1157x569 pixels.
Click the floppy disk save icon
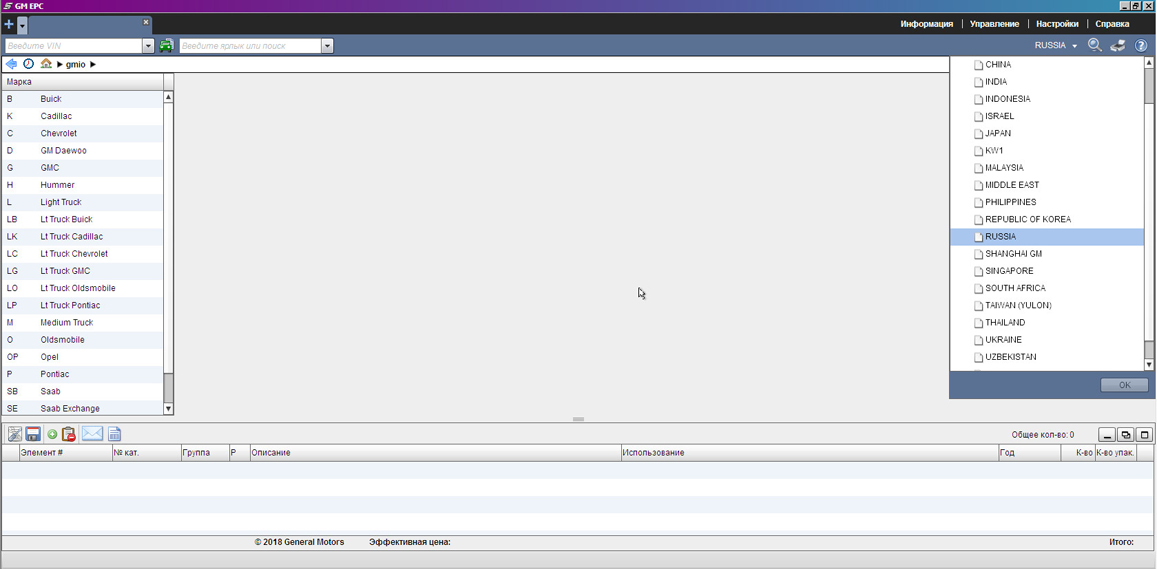[33, 434]
